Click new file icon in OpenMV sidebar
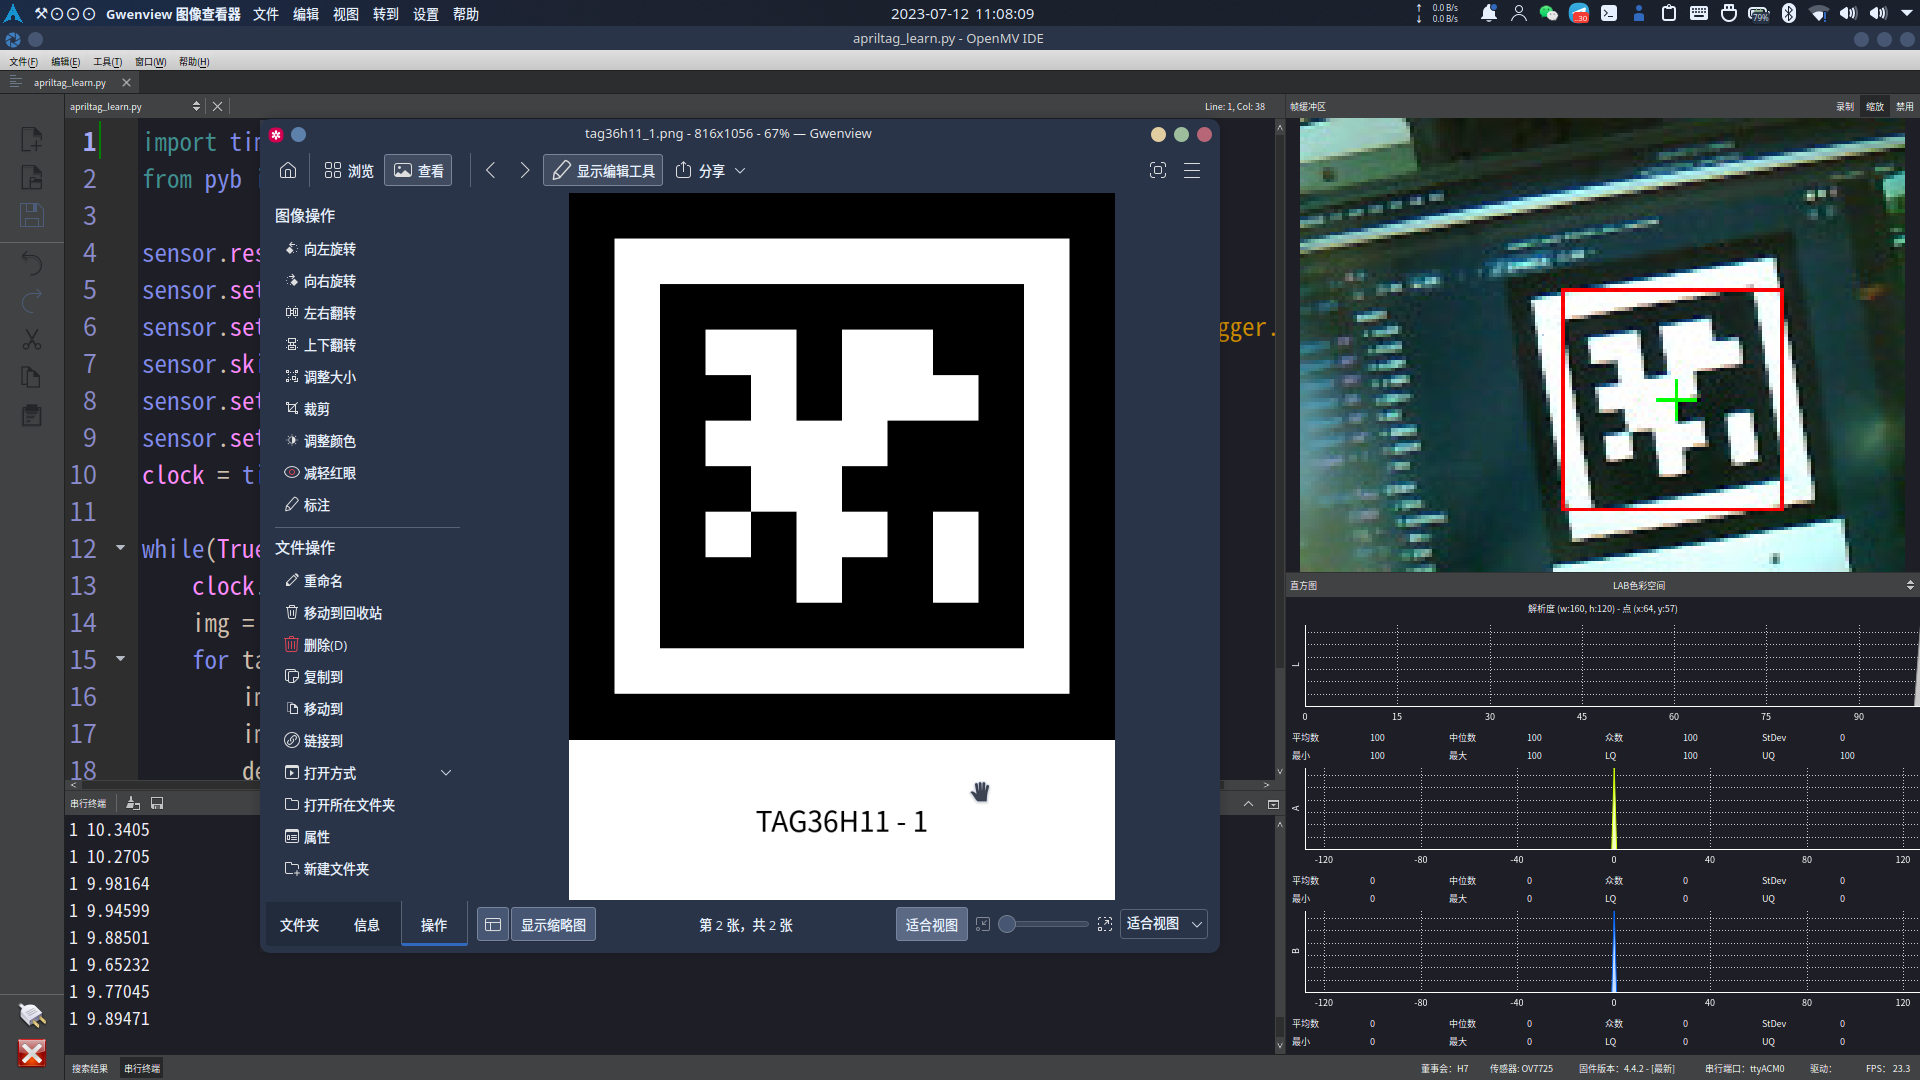 (x=32, y=139)
